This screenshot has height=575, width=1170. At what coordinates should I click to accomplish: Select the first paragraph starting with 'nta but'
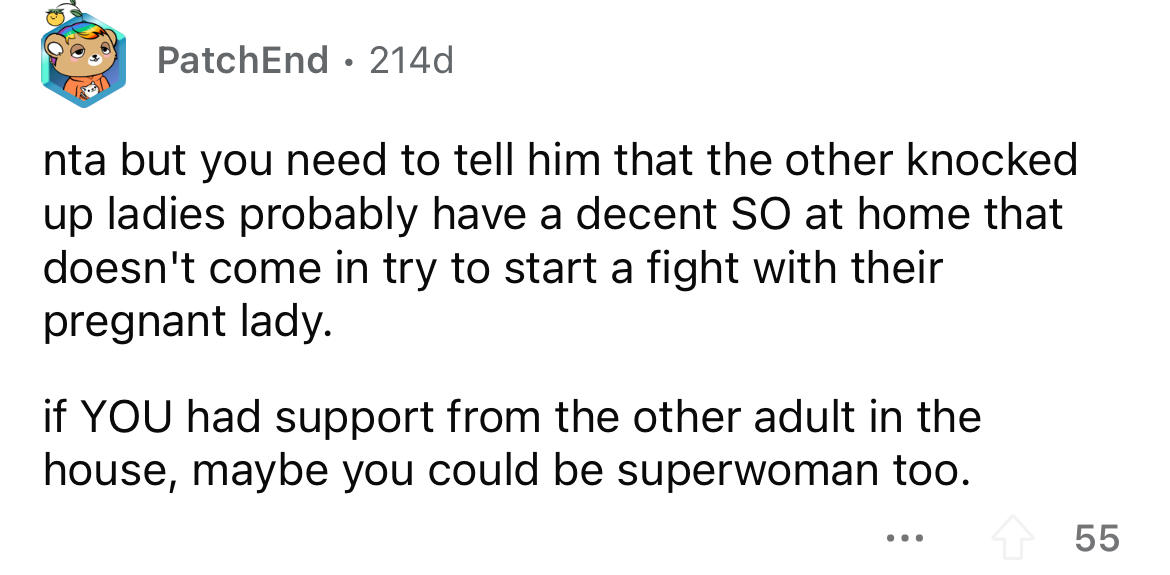click(x=560, y=240)
